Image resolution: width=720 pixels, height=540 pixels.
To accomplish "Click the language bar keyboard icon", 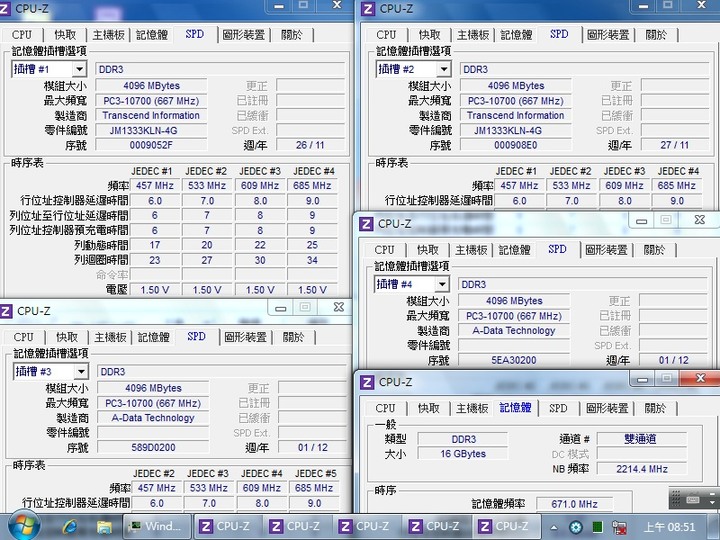I will pyautogui.click(x=693, y=499).
